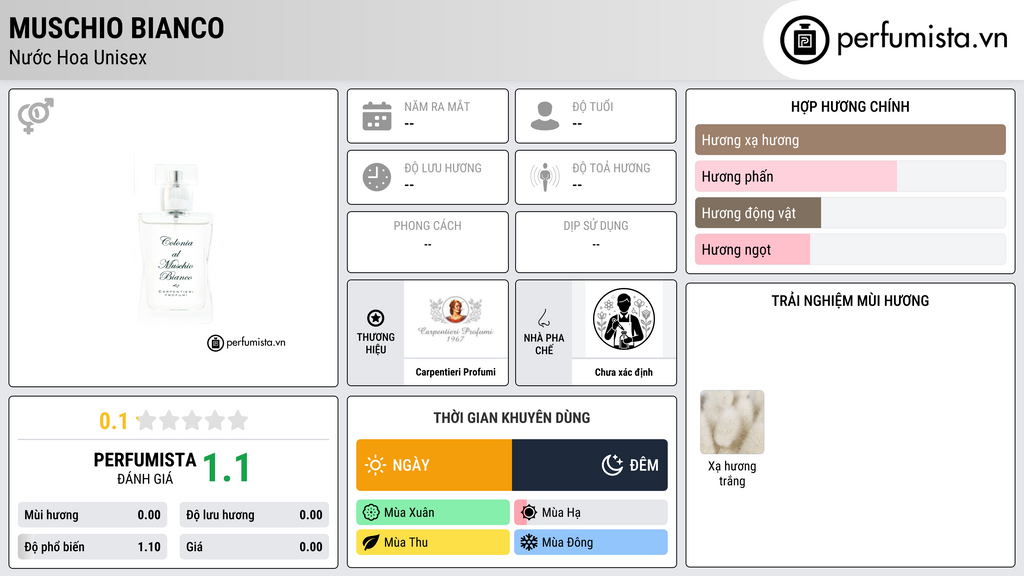Click the sun icon beside Mùa Hạ
This screenshot has height=576, width=1024.
pyautogui.click(x=529, y=513)
